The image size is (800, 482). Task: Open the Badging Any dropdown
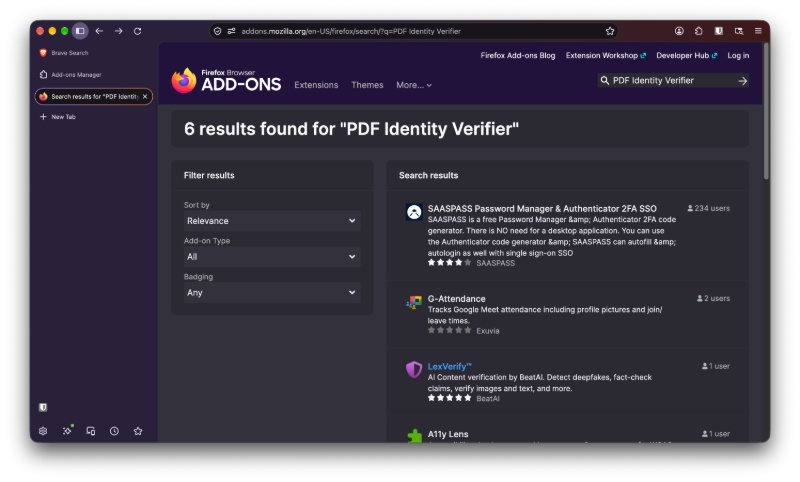point(272,293)
